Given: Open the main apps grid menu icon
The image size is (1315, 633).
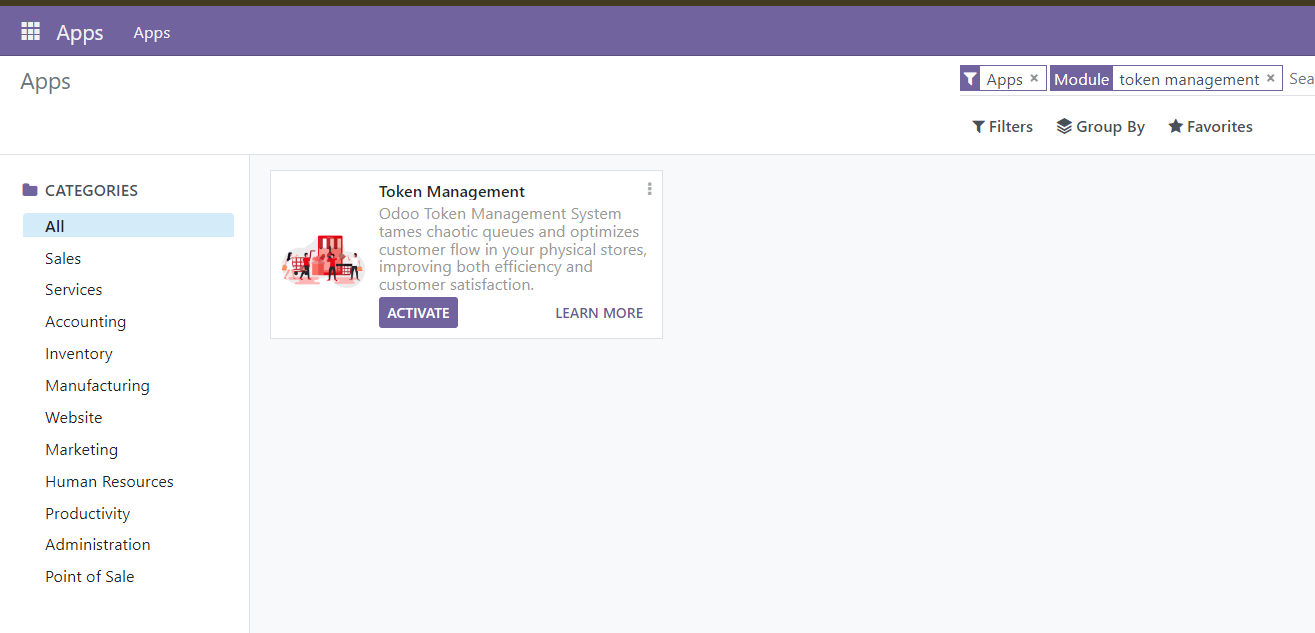Looking at the screenshot, I should click(x=30, y=32).
